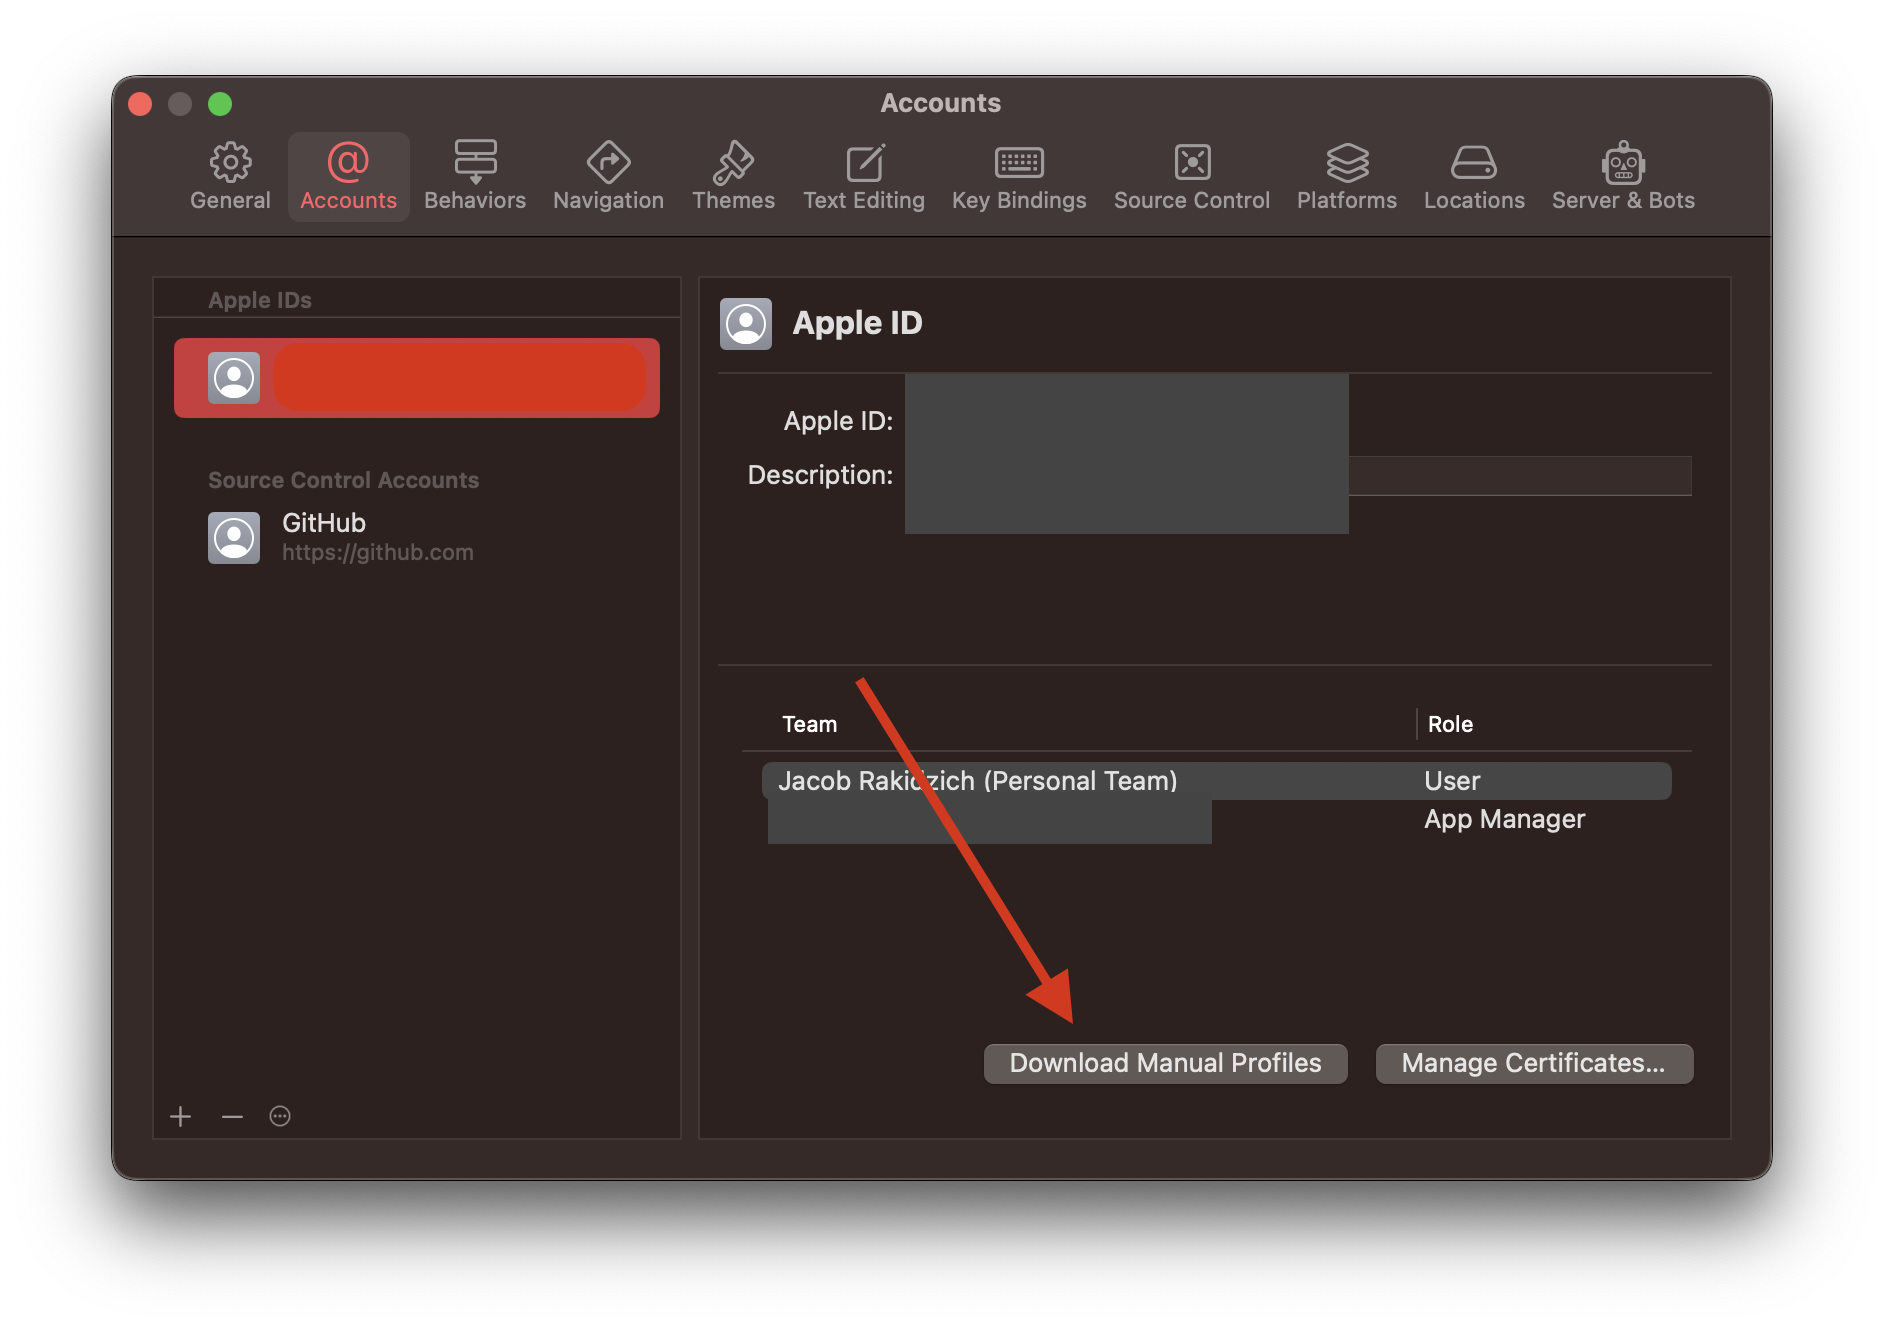Screen dimensions: 1884x1328
Task: Open the General preferences gear icon
Action: (230, 162)
